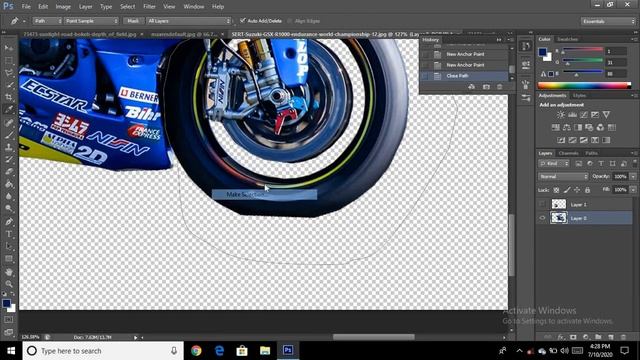The image size is (640, 360).
Task: Select Layer 0 in Layers panel
Action: (x=584, y=218)
